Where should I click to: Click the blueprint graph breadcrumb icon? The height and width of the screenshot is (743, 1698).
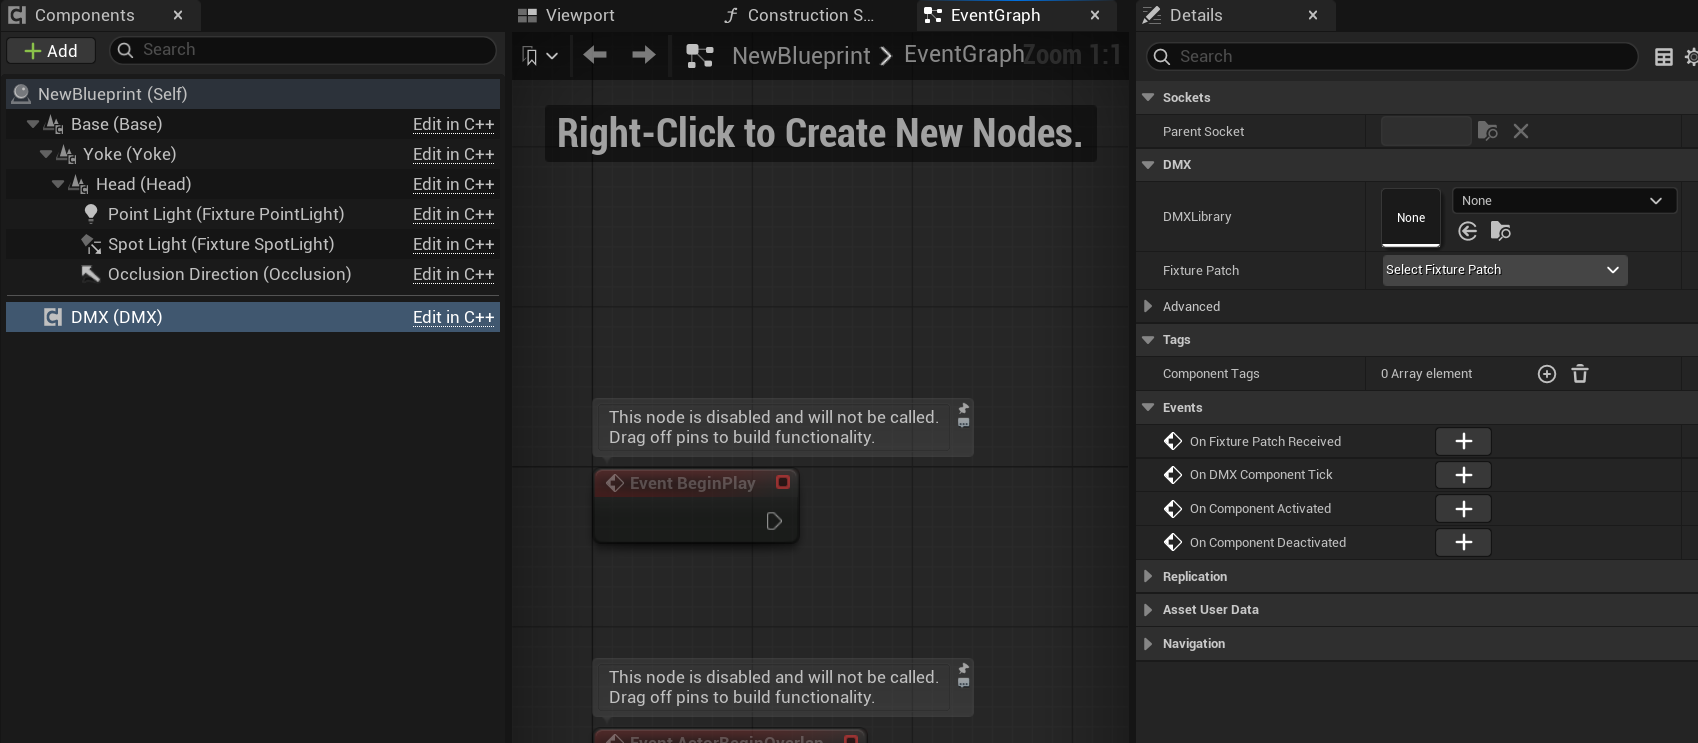coord(700,56)
